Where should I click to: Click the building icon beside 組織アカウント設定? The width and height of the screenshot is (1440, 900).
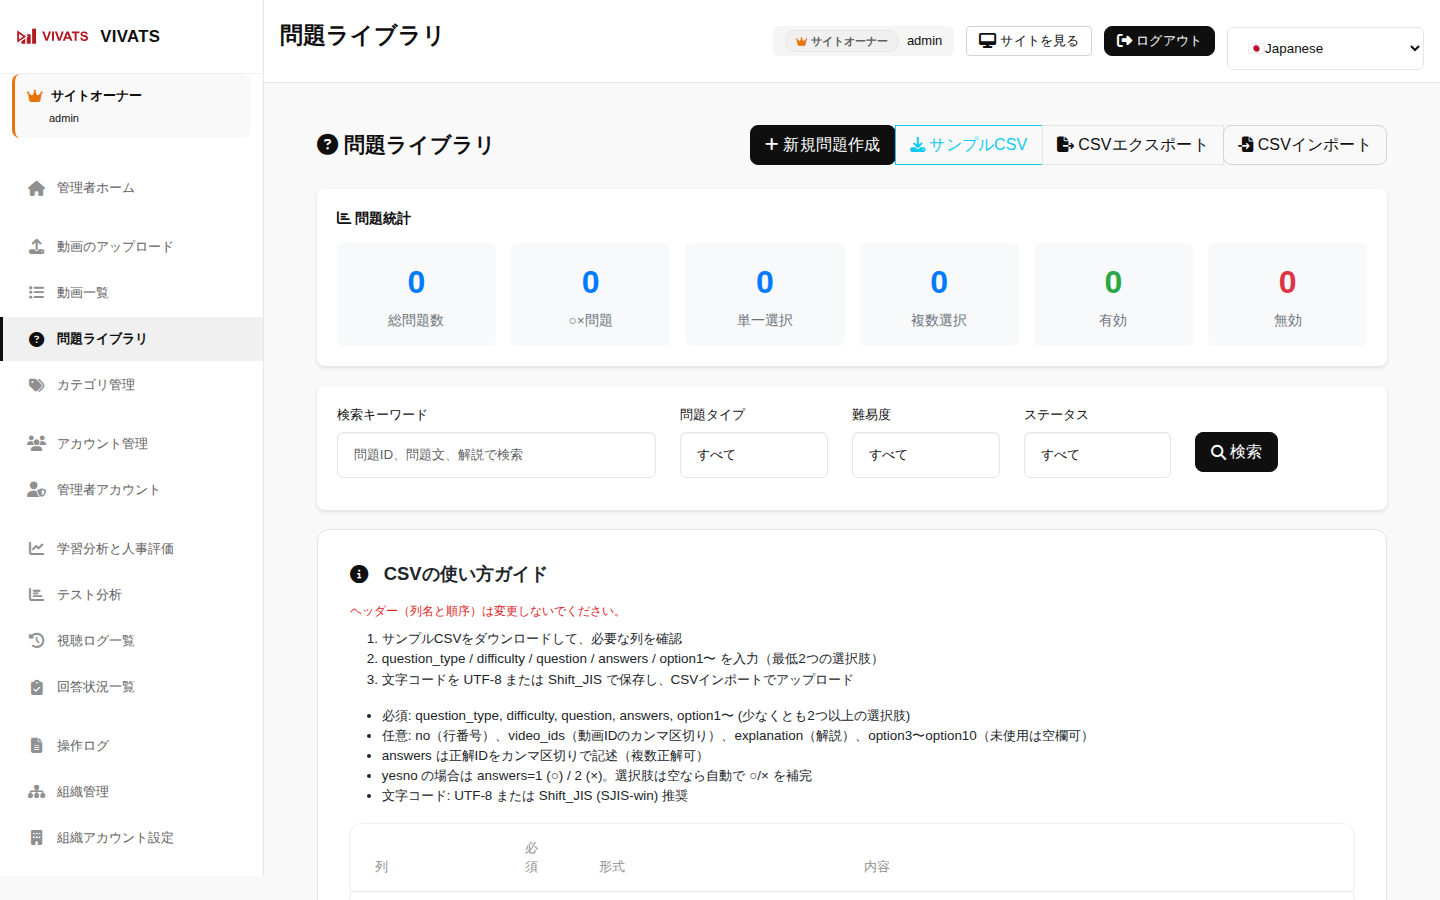(x=37, y=838)
